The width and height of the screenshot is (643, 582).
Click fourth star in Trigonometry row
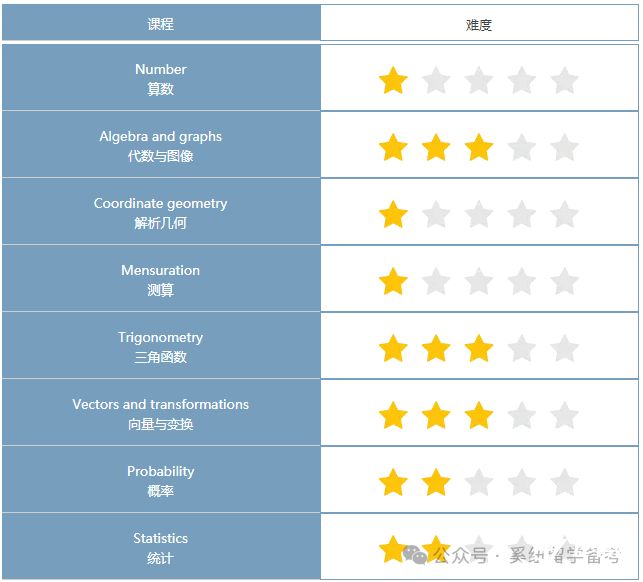[522, 348]
